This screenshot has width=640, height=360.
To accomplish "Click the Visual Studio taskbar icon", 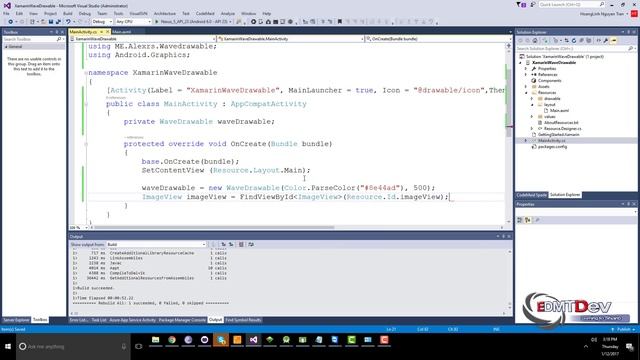I will [x=253, y=340].
